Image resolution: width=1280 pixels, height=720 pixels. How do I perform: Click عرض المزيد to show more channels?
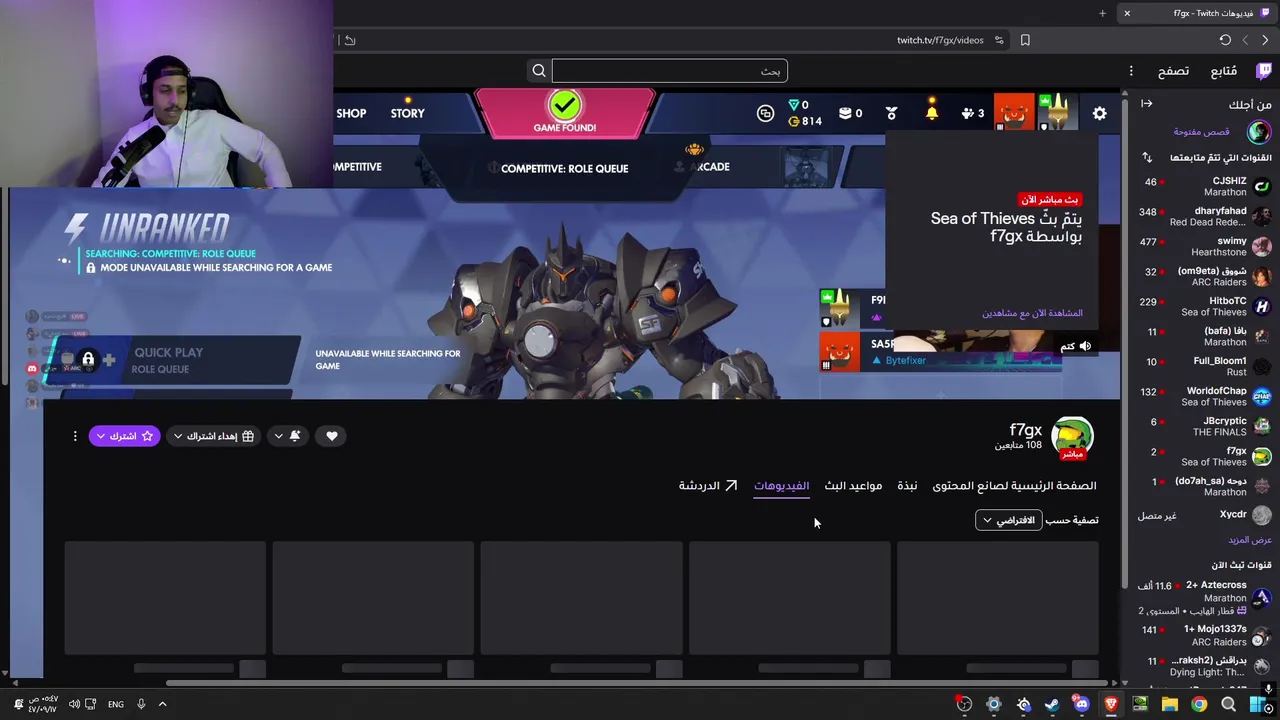coord(1250,540)
